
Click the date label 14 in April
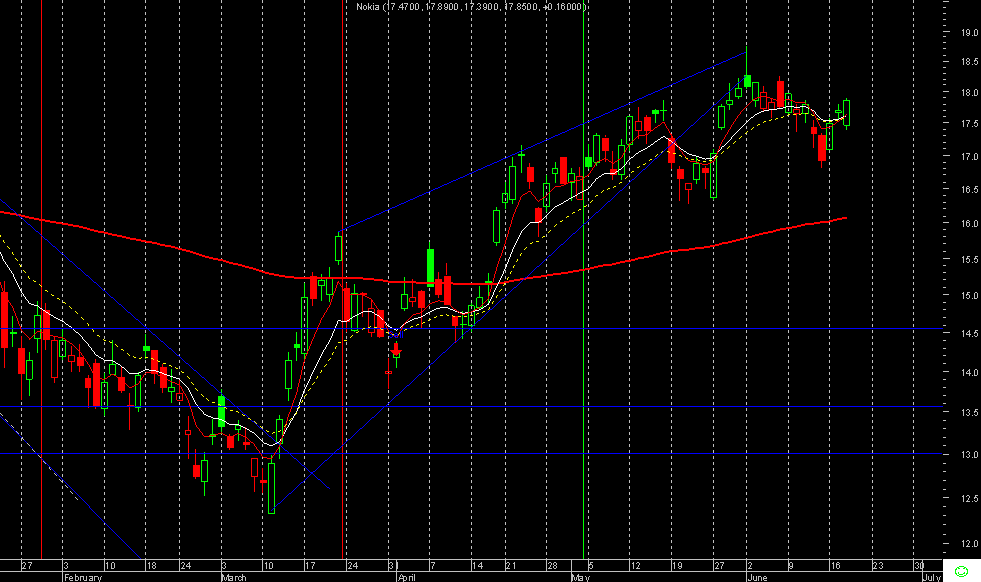(x=477, y=566)
